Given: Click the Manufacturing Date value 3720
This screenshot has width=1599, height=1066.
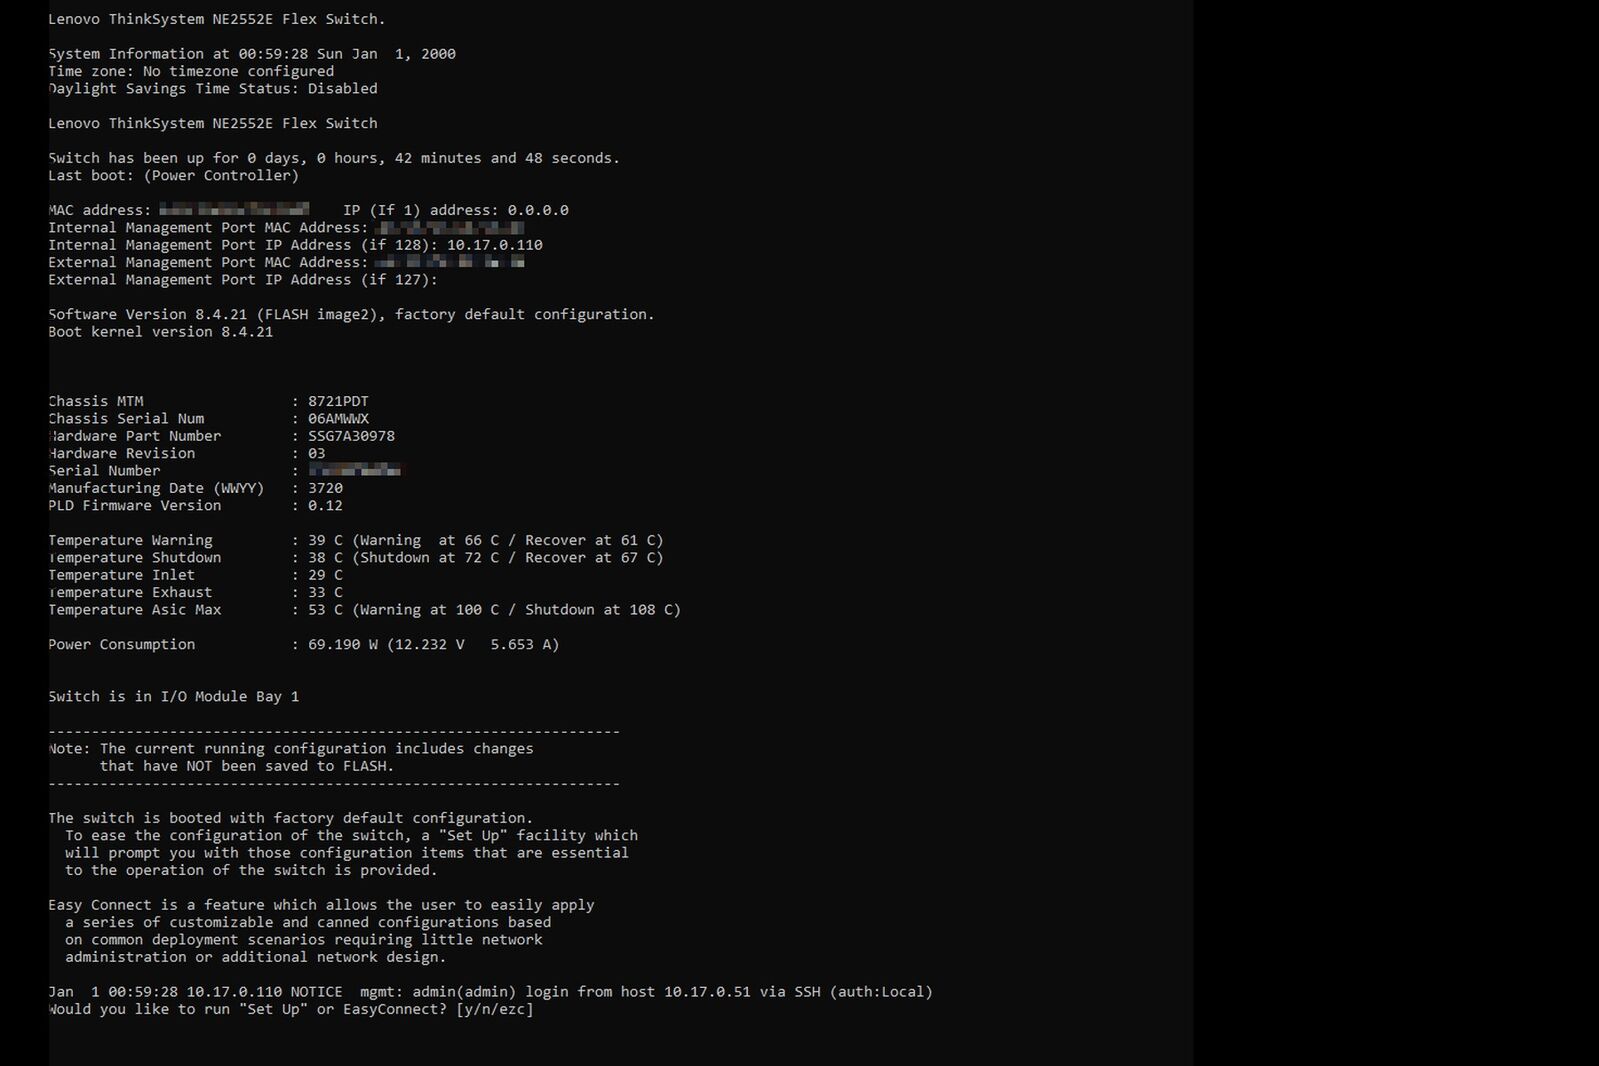Looking at the screenshot, I should coord(325,488).
